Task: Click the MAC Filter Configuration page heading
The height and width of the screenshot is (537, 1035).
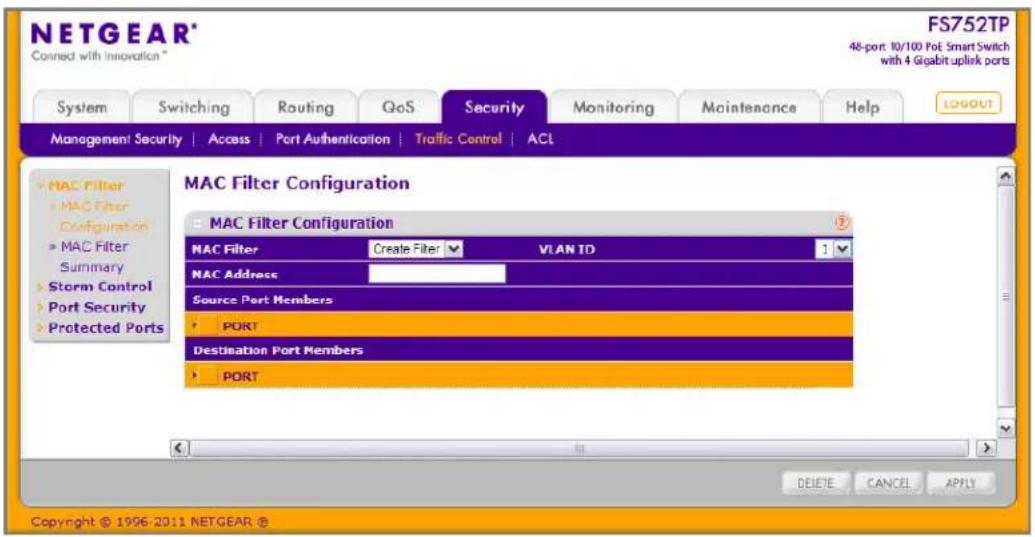Action: (x=297, y=183)
